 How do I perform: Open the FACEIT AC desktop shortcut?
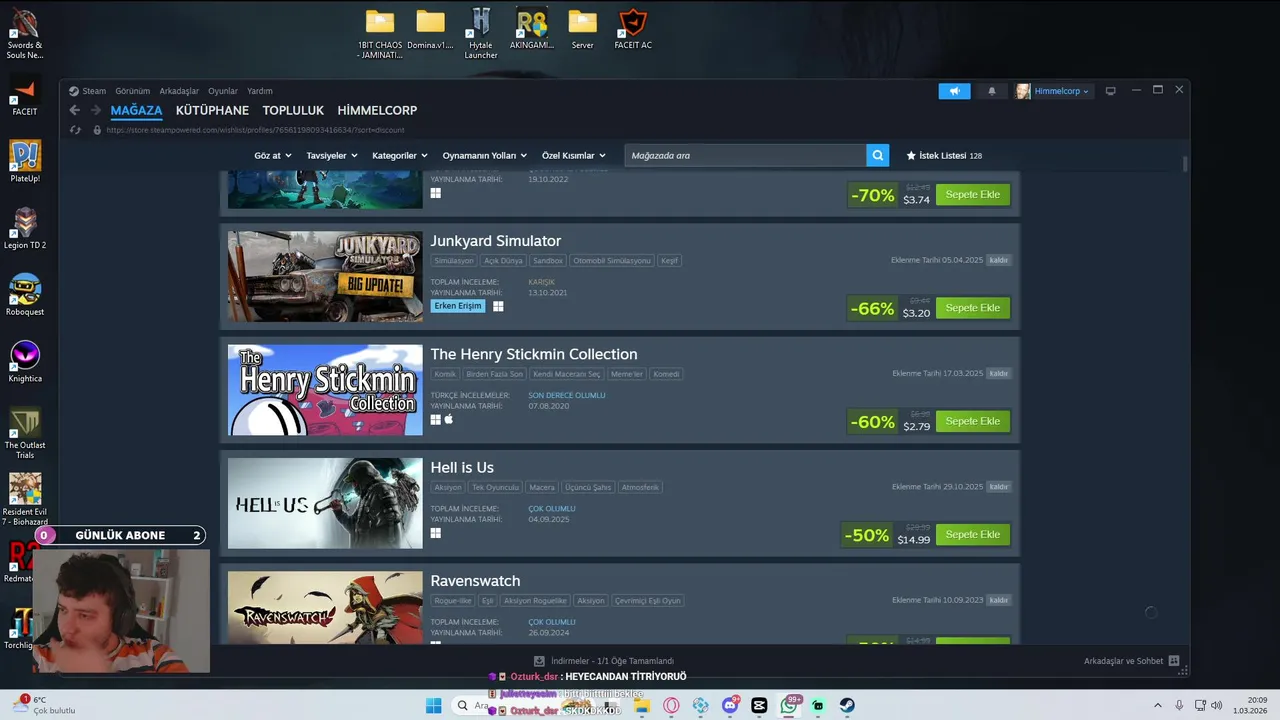[x=633, y=30]
